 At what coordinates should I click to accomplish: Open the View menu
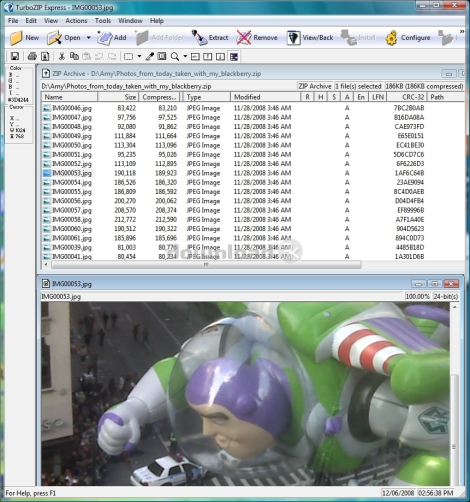coord(51,21)
